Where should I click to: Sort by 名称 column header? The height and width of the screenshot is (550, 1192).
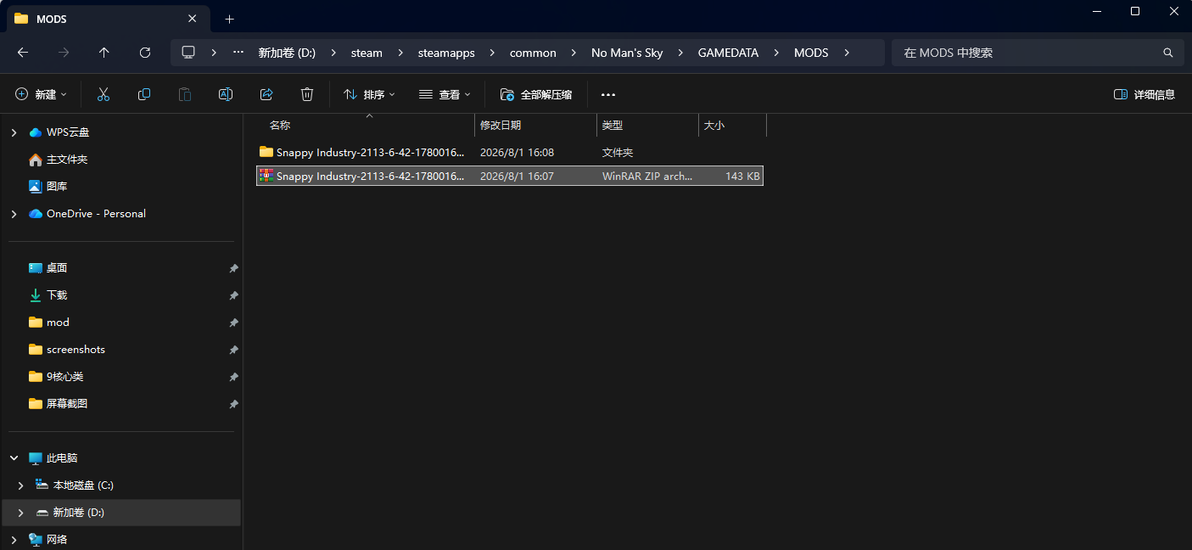pyautogui.click(x=280, y=126)
